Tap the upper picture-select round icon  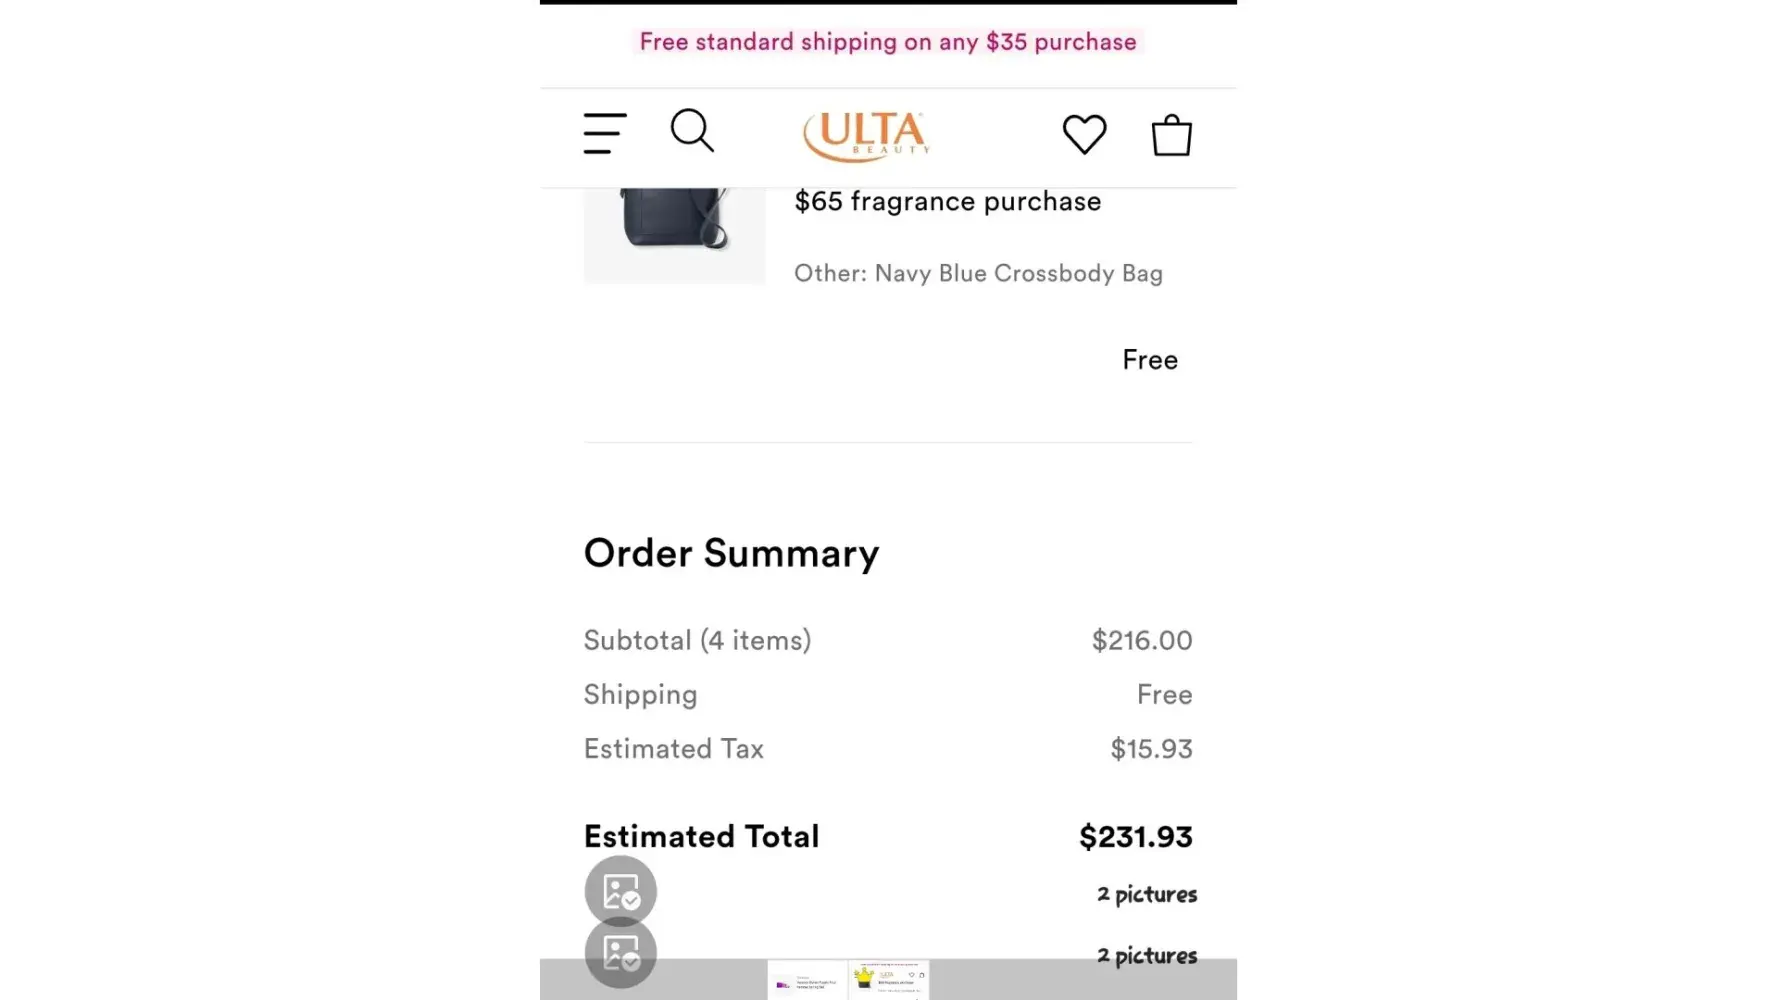[x=621, y=891]
